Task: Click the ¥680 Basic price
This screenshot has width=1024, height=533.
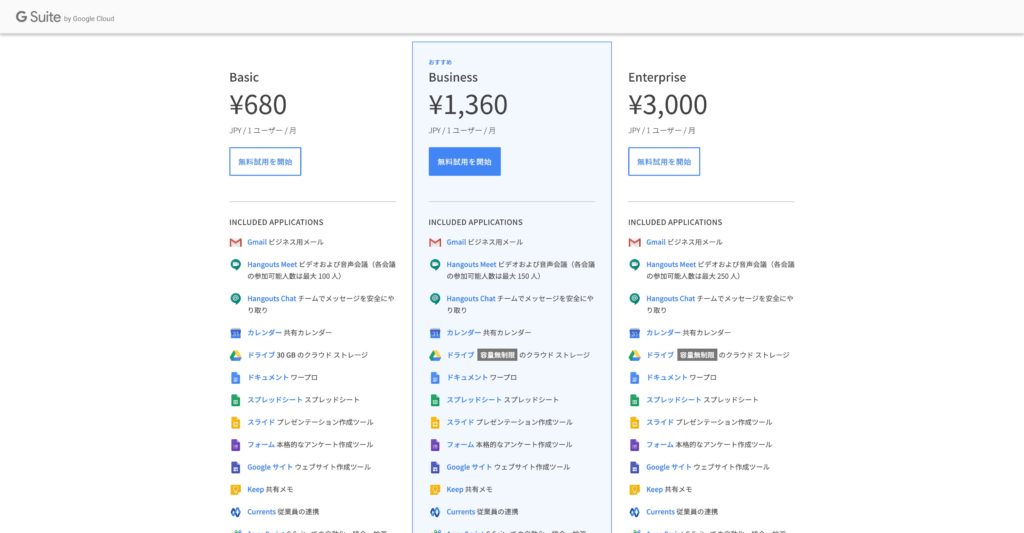Action: [258, 105]
